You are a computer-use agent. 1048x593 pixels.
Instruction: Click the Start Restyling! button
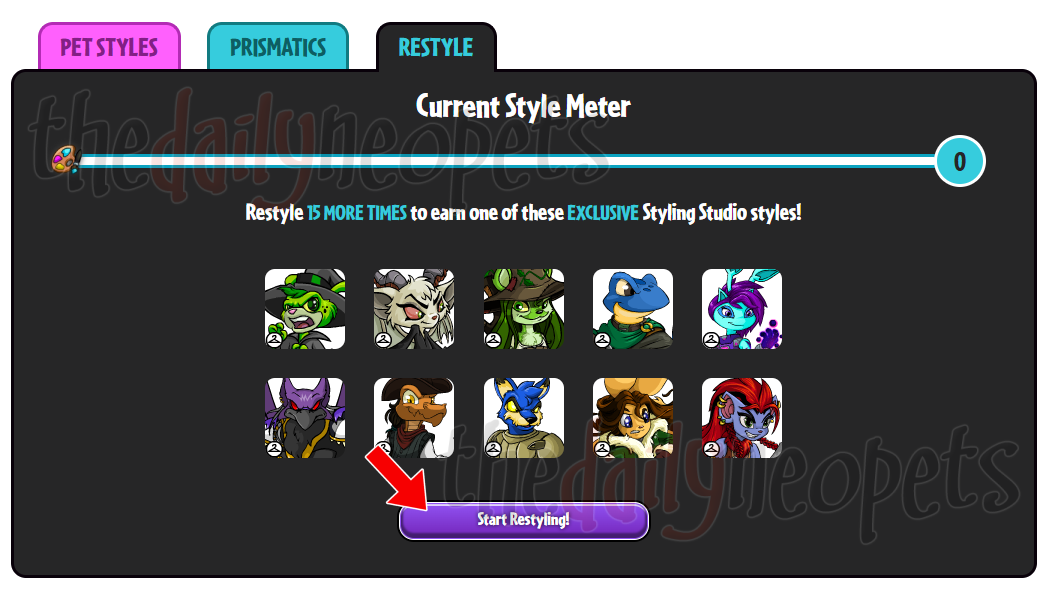[523, 520]
